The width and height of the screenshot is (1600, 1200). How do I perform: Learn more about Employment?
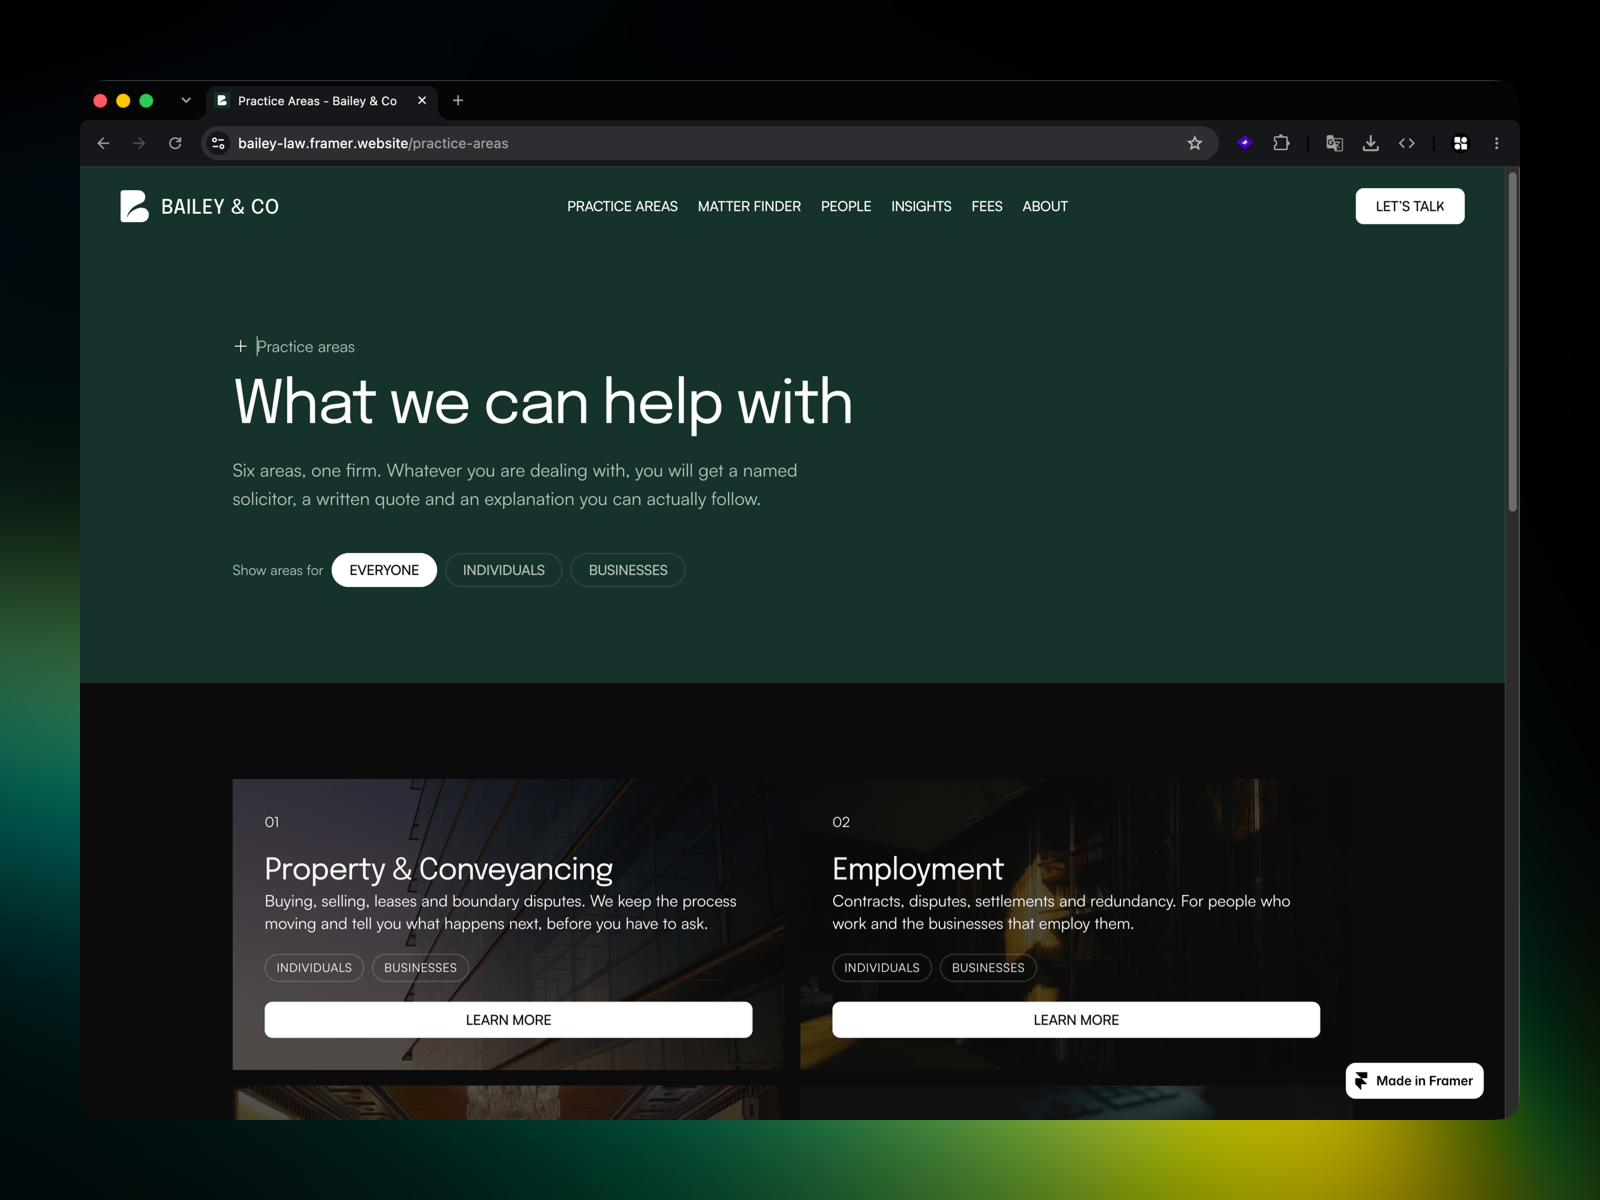click(1076, 1020)
